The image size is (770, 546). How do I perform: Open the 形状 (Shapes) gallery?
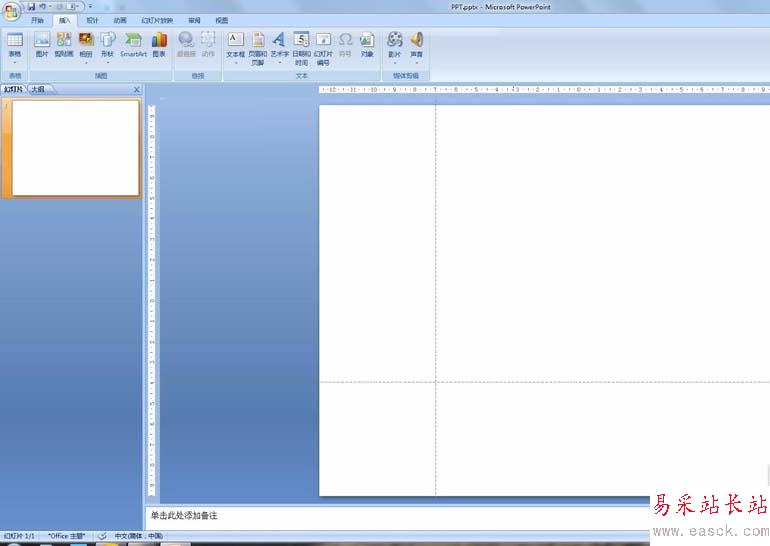click(108, 47)
